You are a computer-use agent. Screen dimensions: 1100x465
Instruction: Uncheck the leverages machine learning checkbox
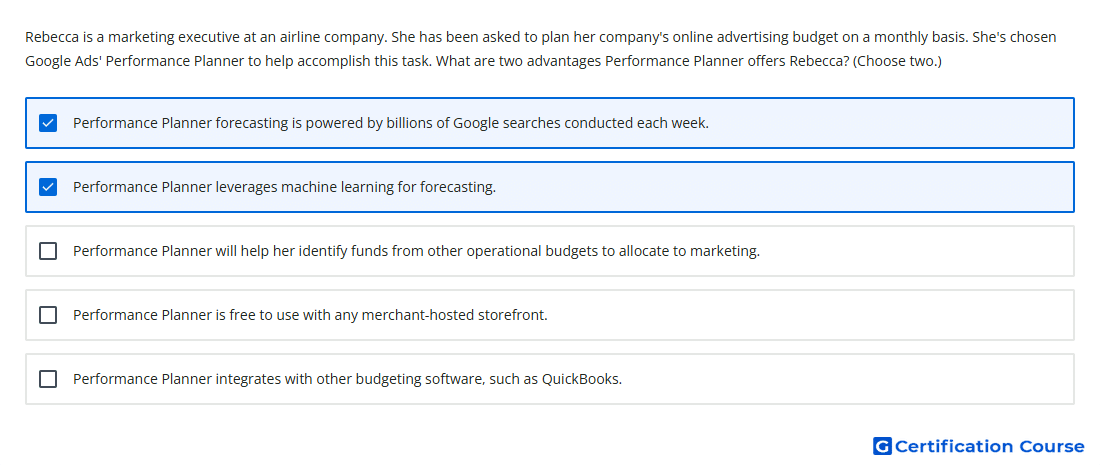pyautogui.click(x=48, y=187)
